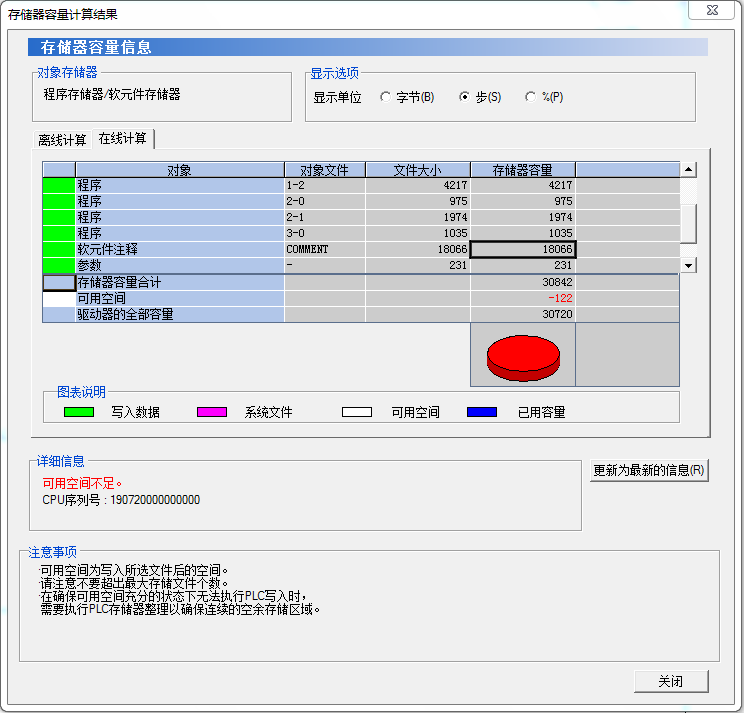Click the 对象文件 column header

point(324,170)
